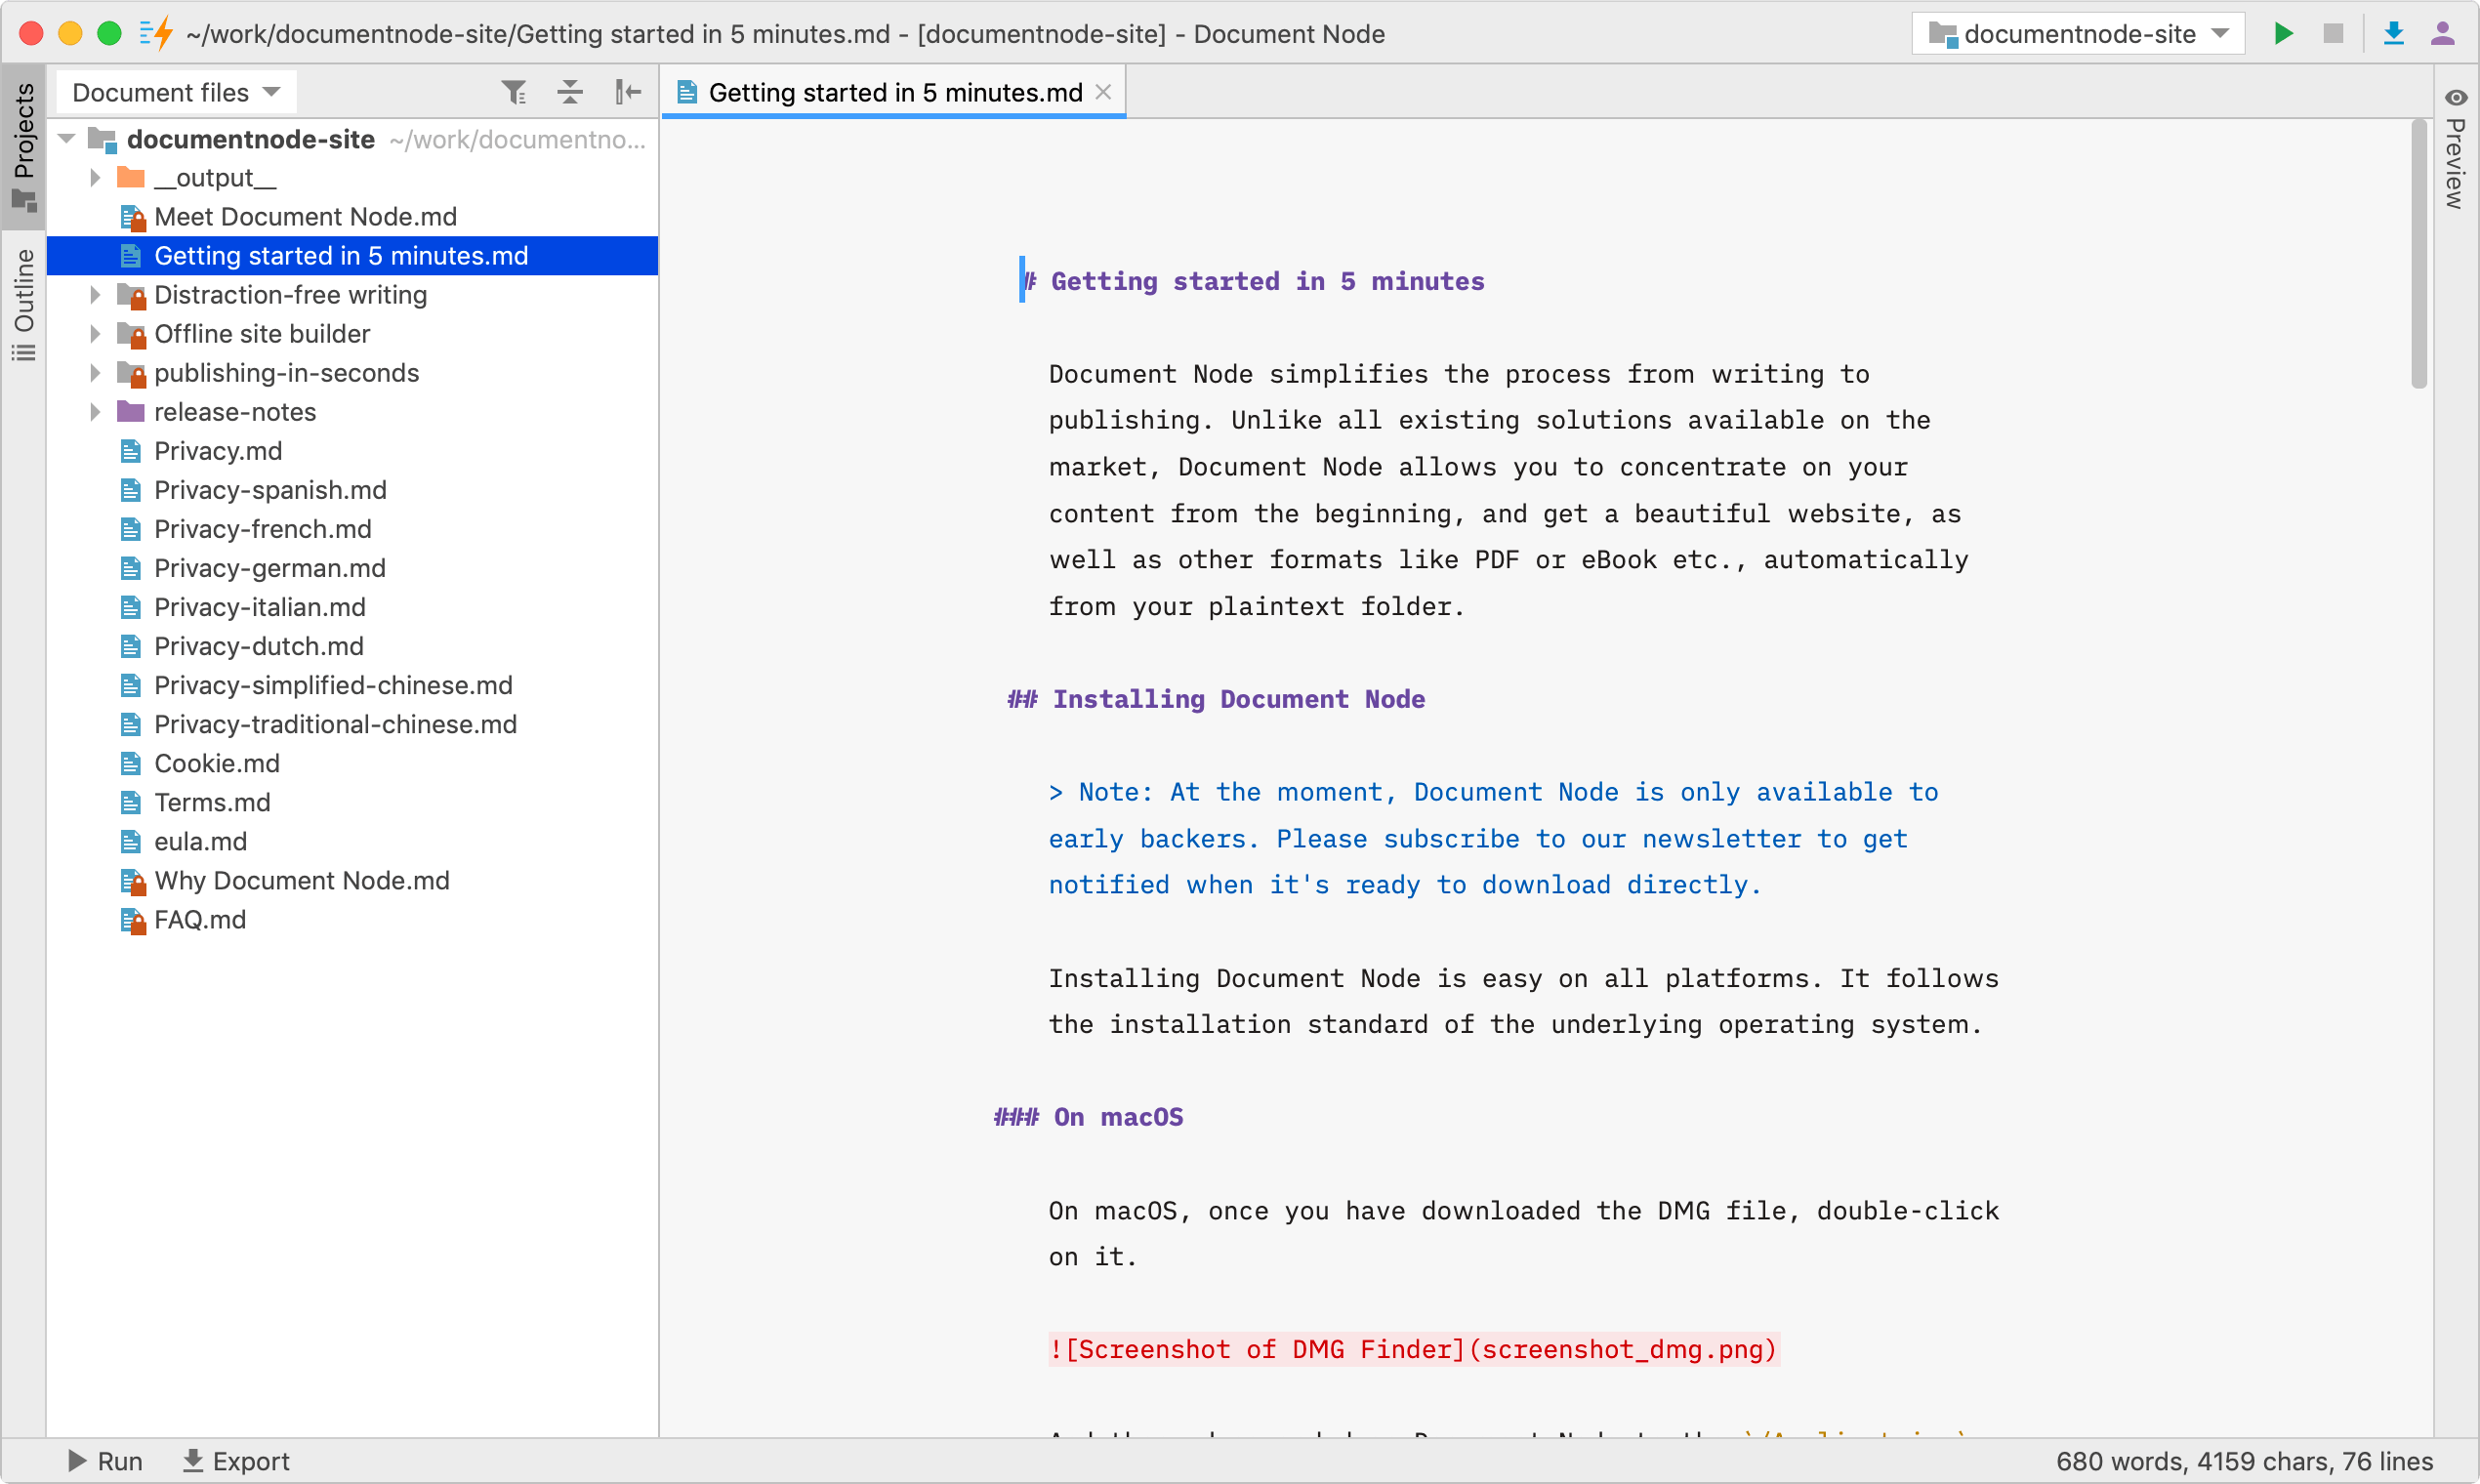Image resolution: width=2480 pixels, height=1484 pixels.
Task: Expand the release-notes folder
Action: (95, 412)
